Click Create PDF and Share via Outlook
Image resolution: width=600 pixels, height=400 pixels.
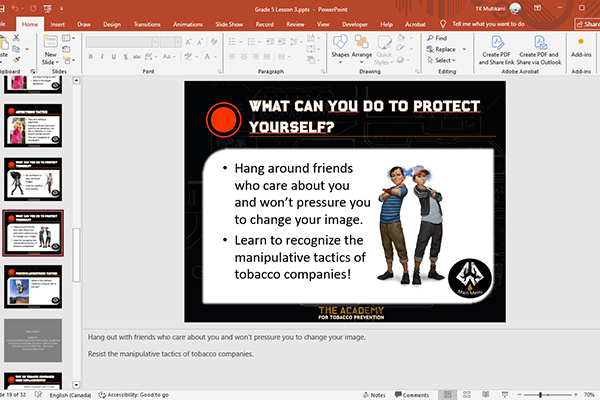click(x=540, y=47)
